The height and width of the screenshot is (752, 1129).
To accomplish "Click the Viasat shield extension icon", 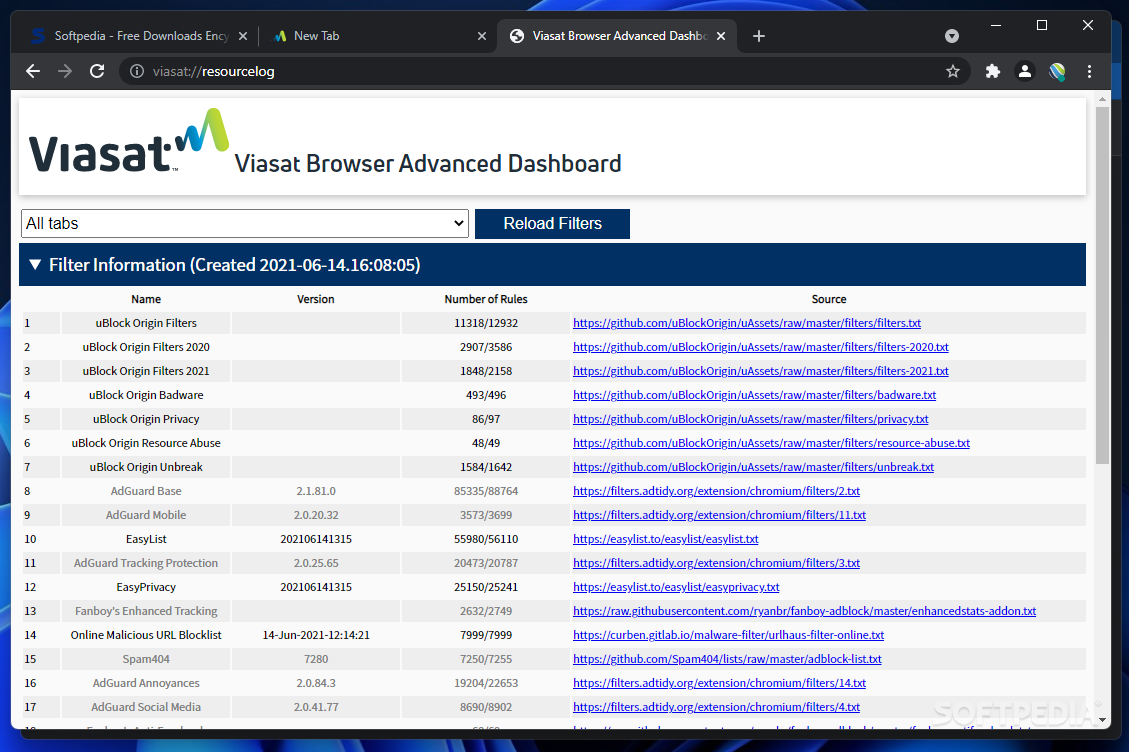I will click(1057, 71).
